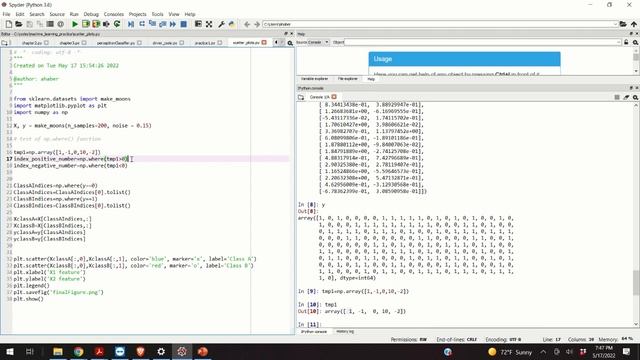Open the Consoles menu
The image size is (640, 360).
(x=113, y=14)
